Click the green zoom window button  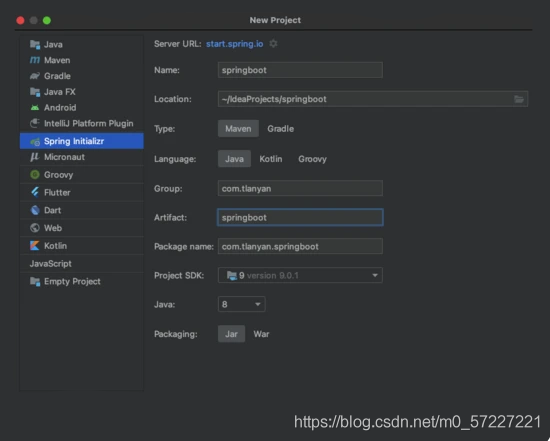pyautogui.click(x=47, y=20)
